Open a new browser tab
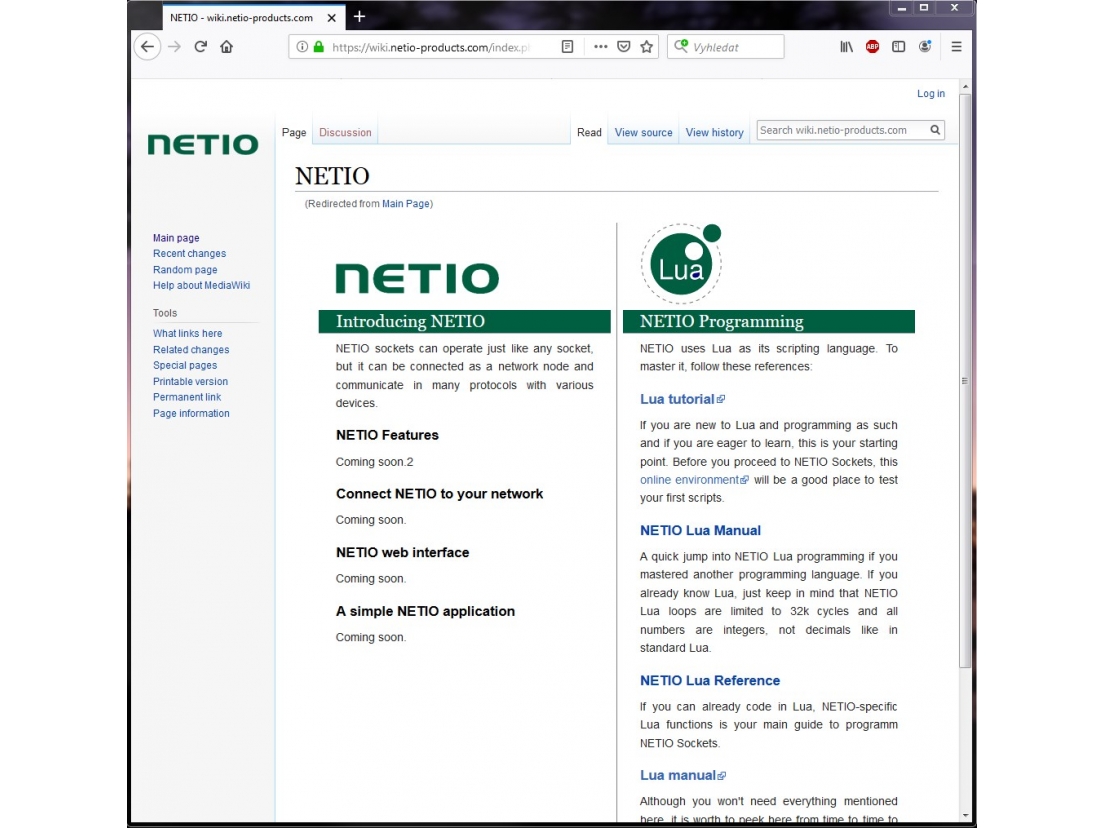Image resolution: width=1104 pixels, height=828 pixels. pos(360,16)
